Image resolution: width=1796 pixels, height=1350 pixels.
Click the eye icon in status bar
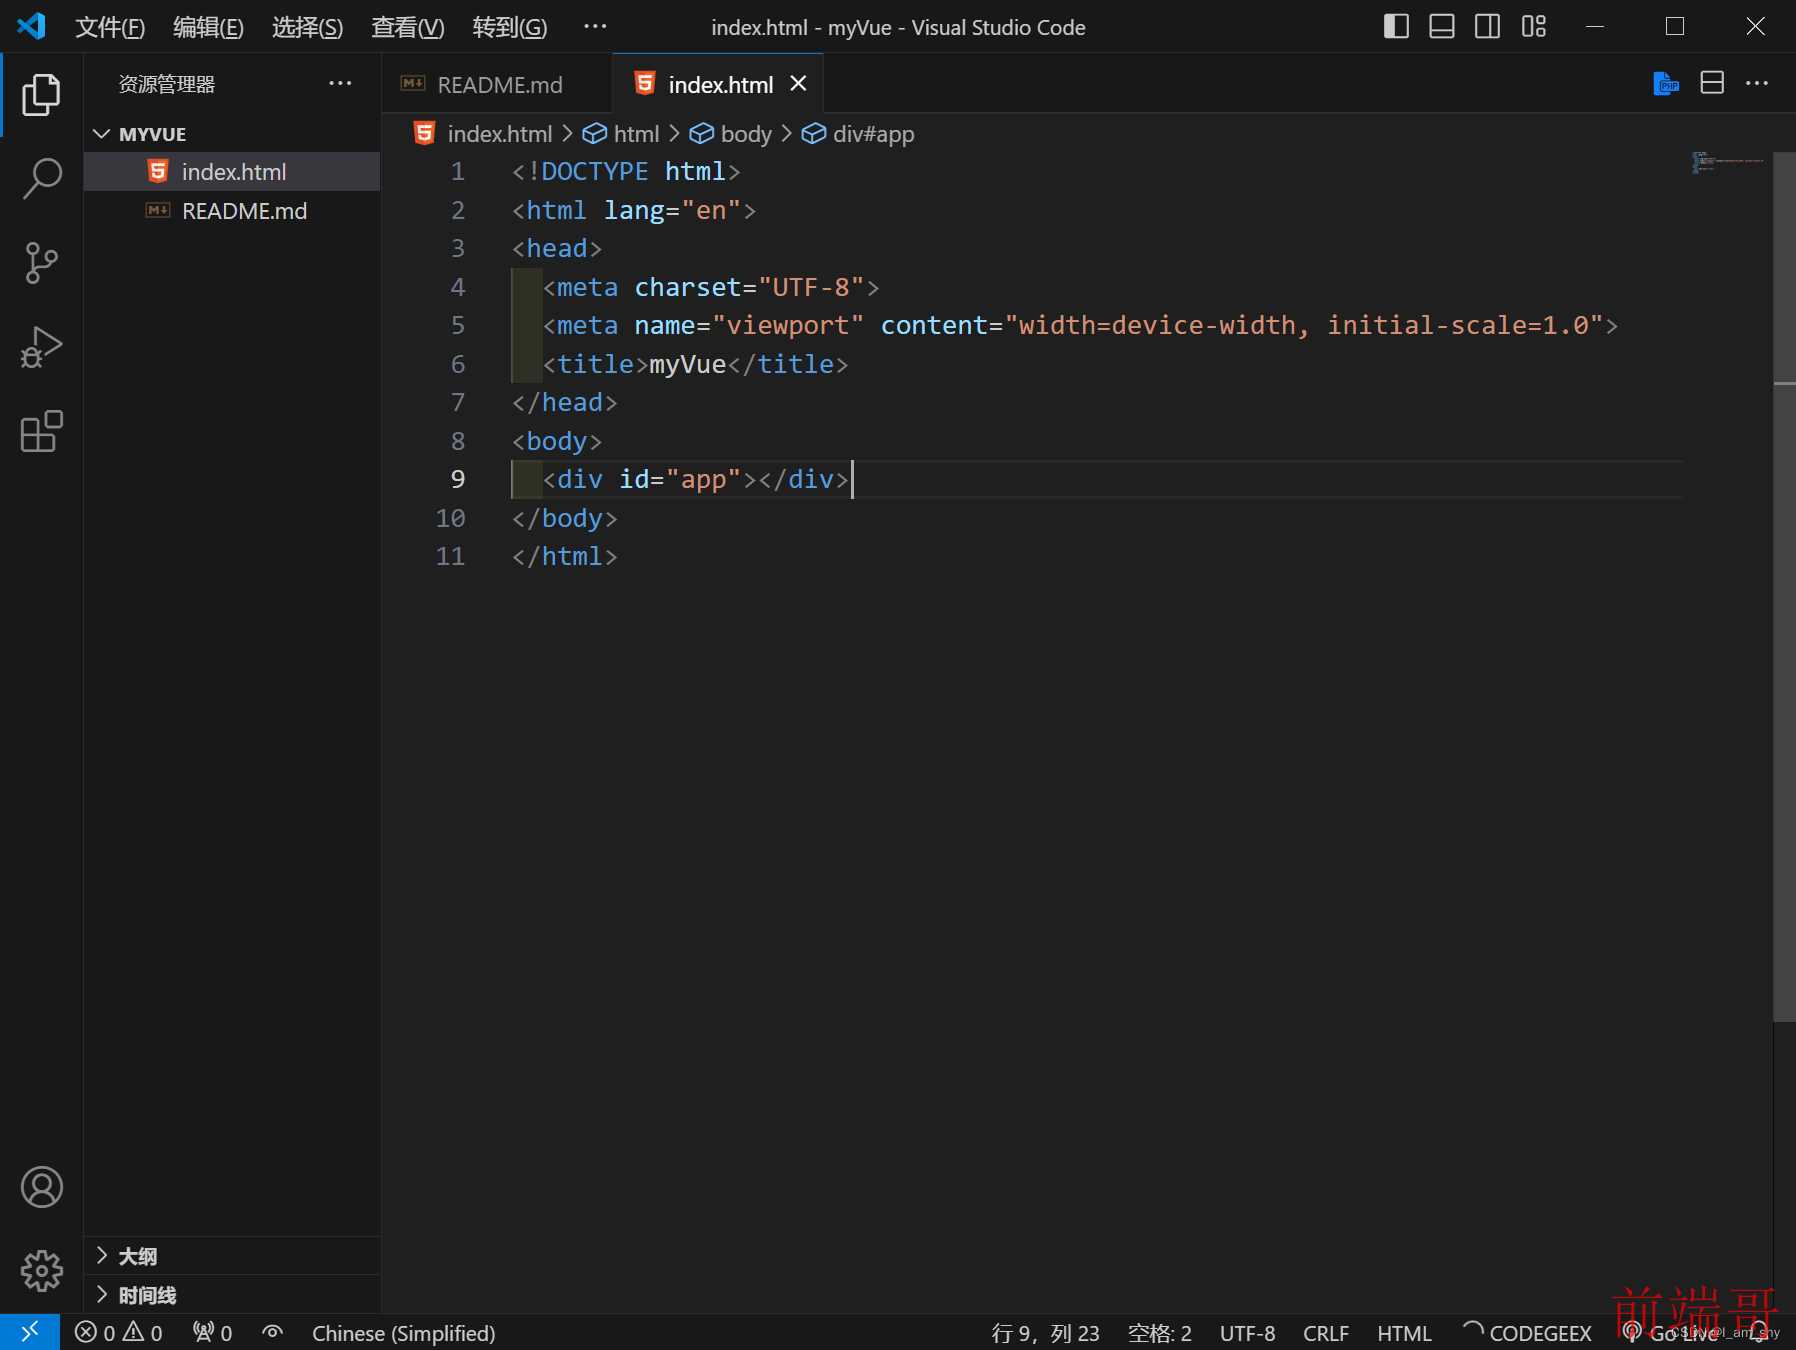[272, 1332]
